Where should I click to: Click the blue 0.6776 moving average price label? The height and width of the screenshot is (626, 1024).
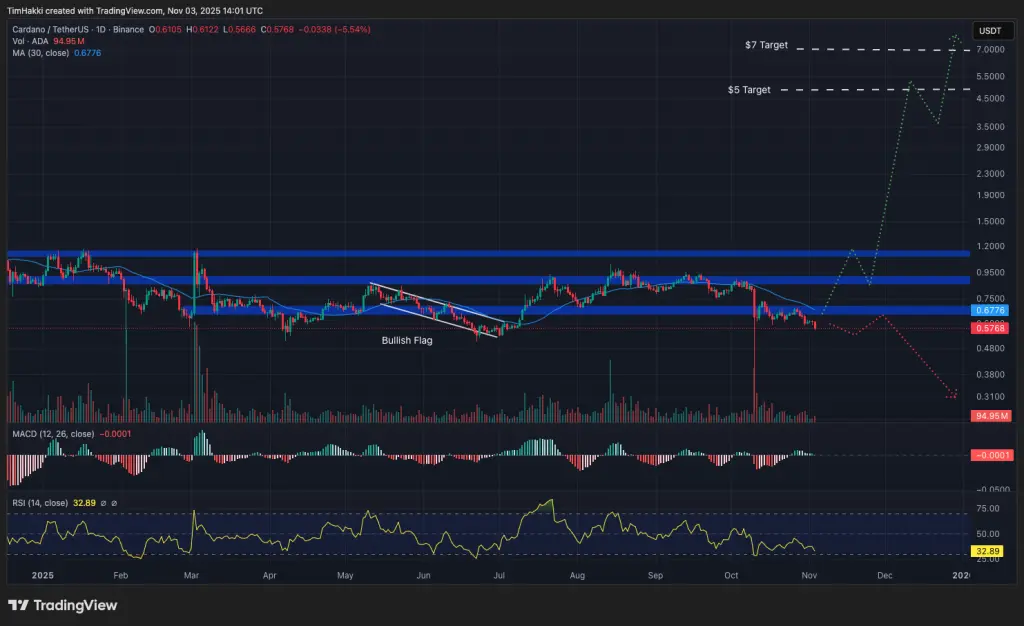coord(989,311)
